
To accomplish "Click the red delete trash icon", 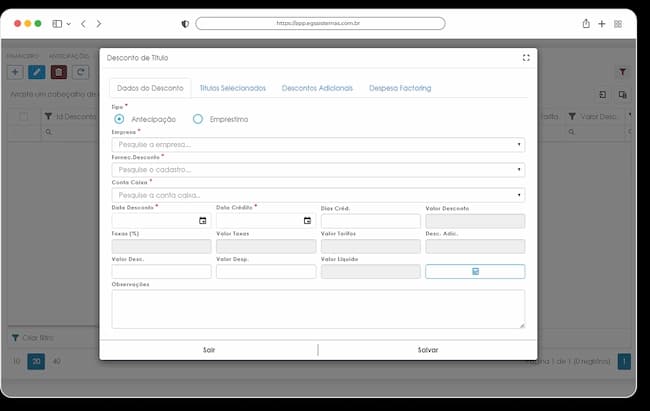I will pos(58,72).
